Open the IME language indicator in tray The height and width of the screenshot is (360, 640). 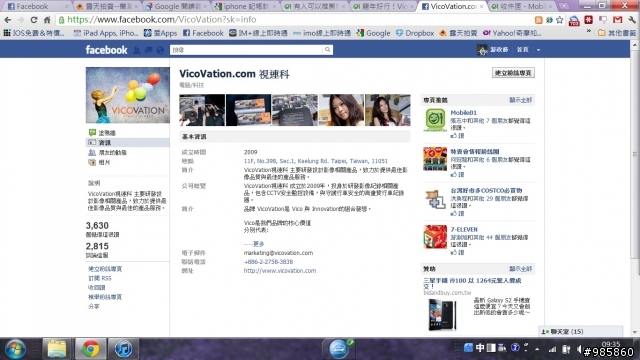[x=480, y=348]
